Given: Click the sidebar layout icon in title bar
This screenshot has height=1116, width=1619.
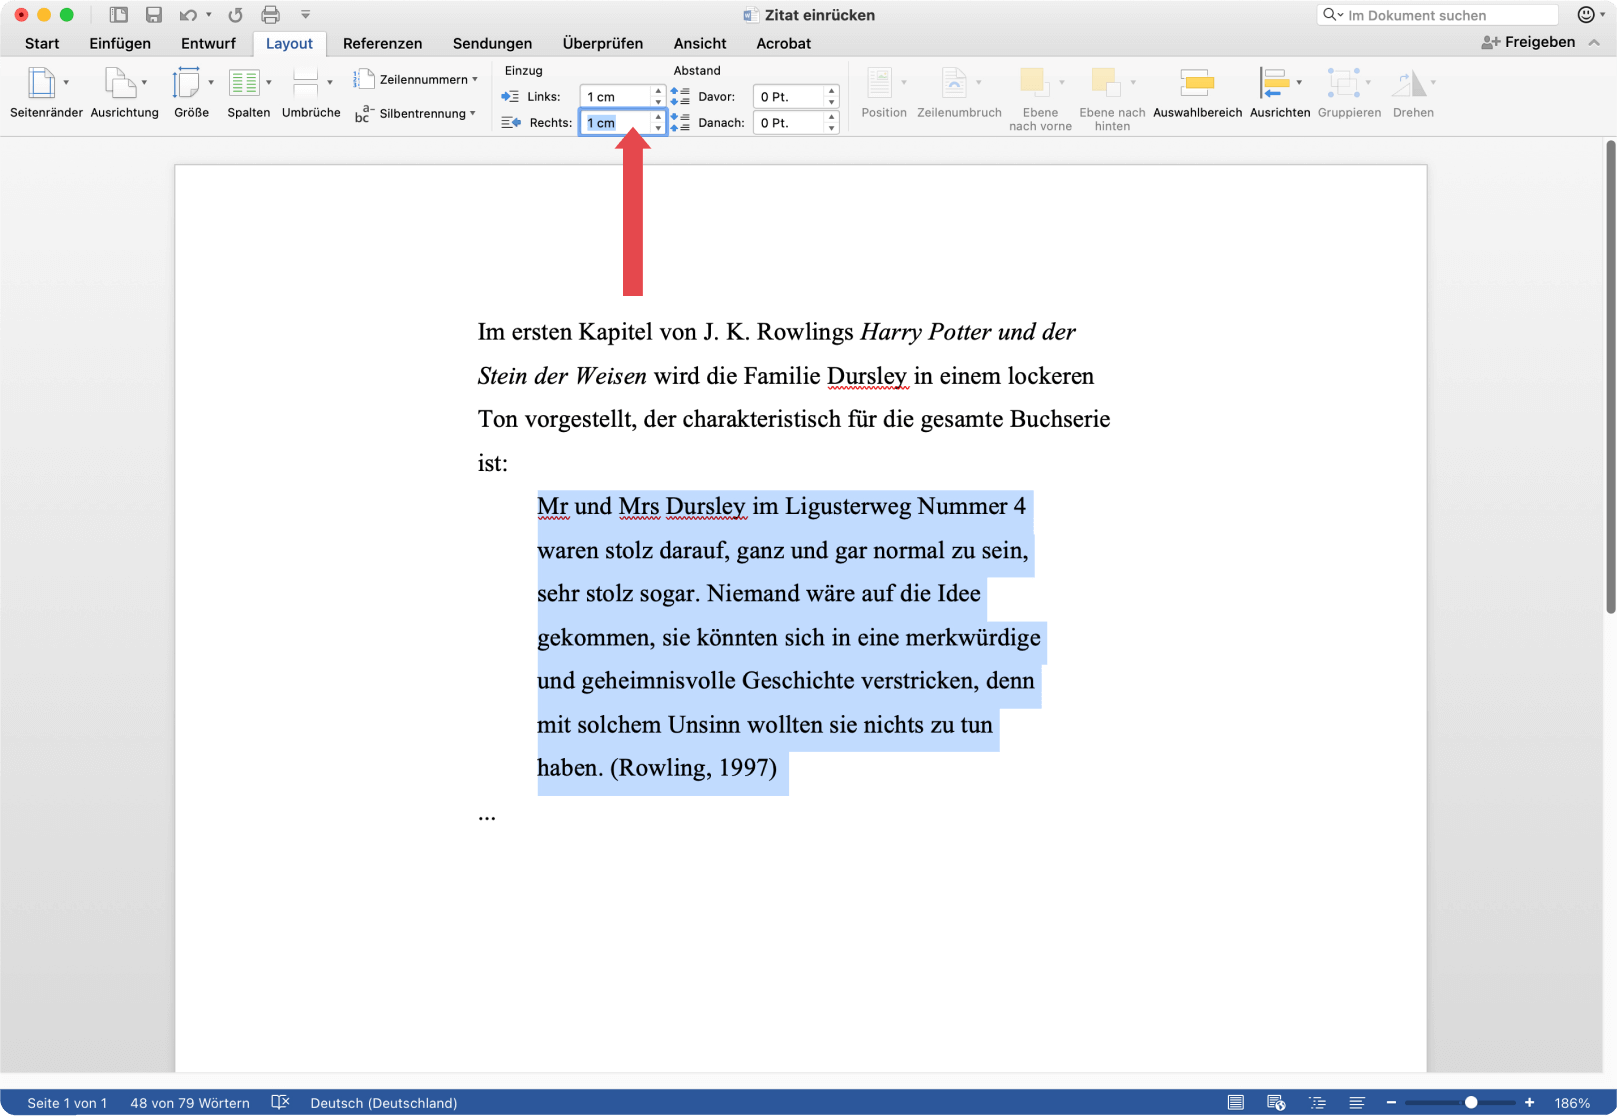Looking at the screenshot, I should (x=118, y=15).
